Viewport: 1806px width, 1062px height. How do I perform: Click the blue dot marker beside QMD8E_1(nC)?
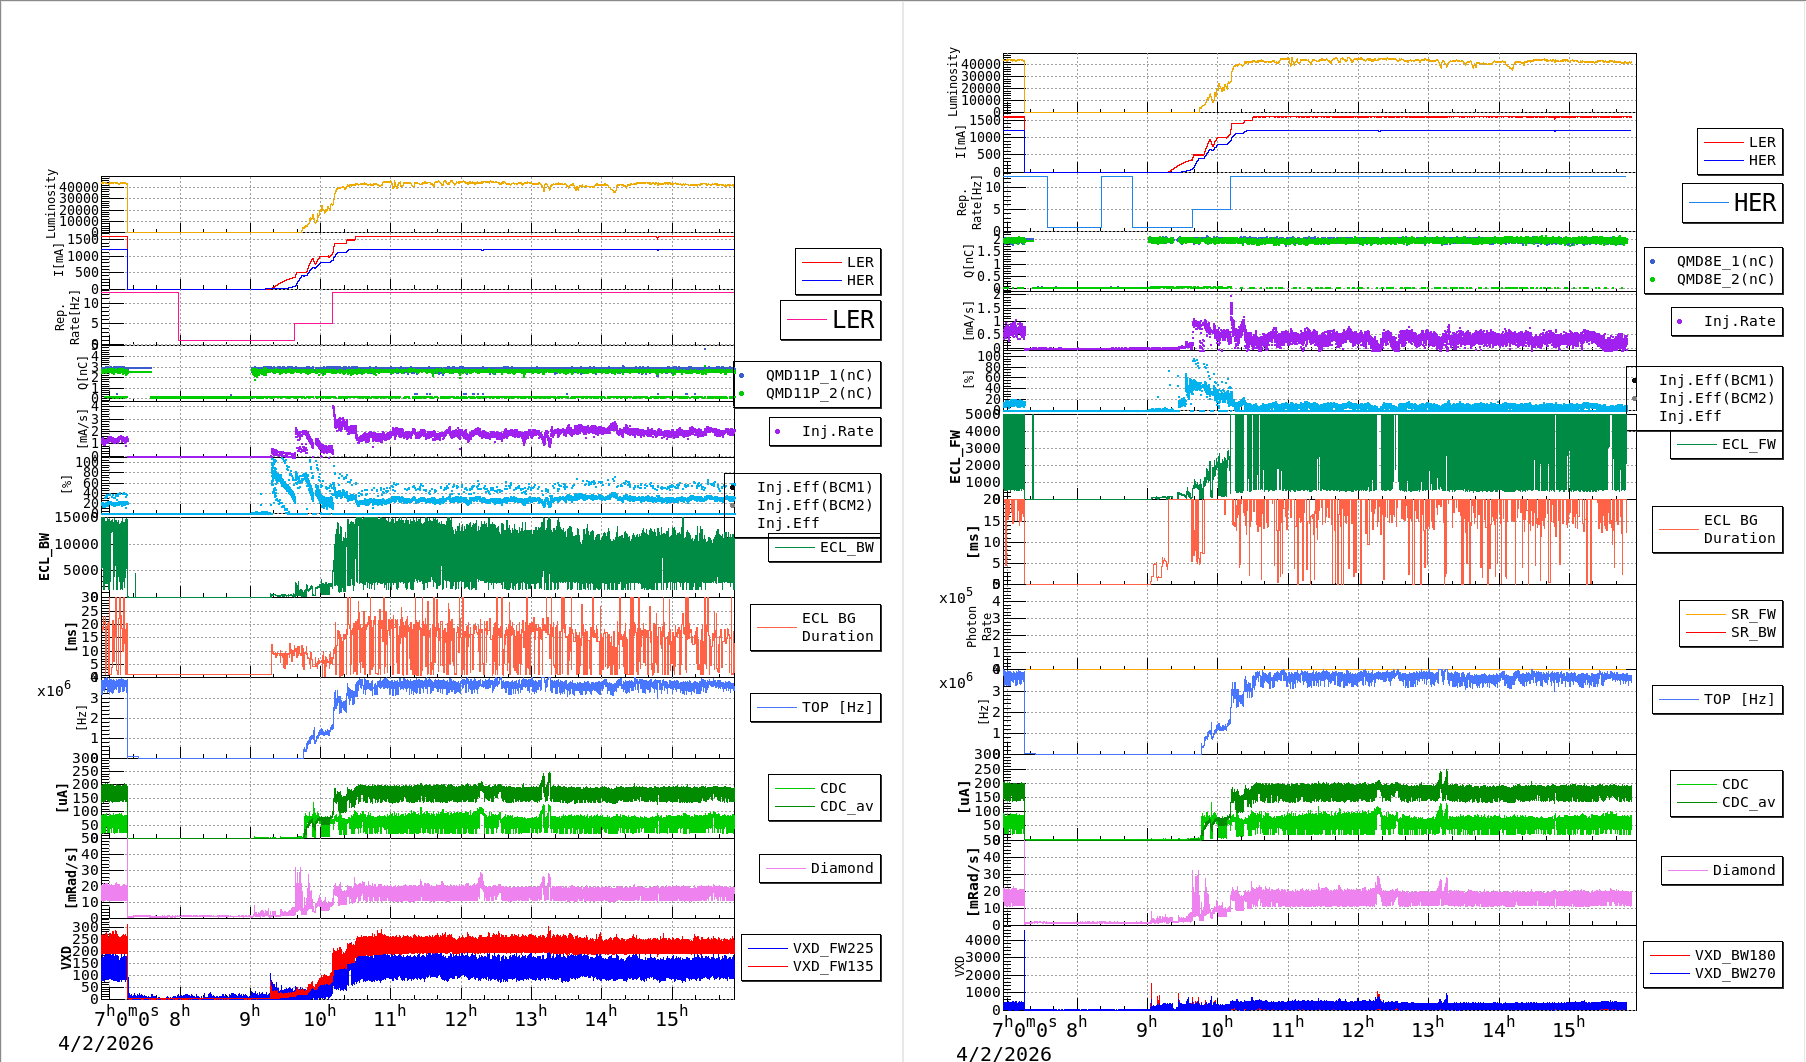pos(1652,262)
